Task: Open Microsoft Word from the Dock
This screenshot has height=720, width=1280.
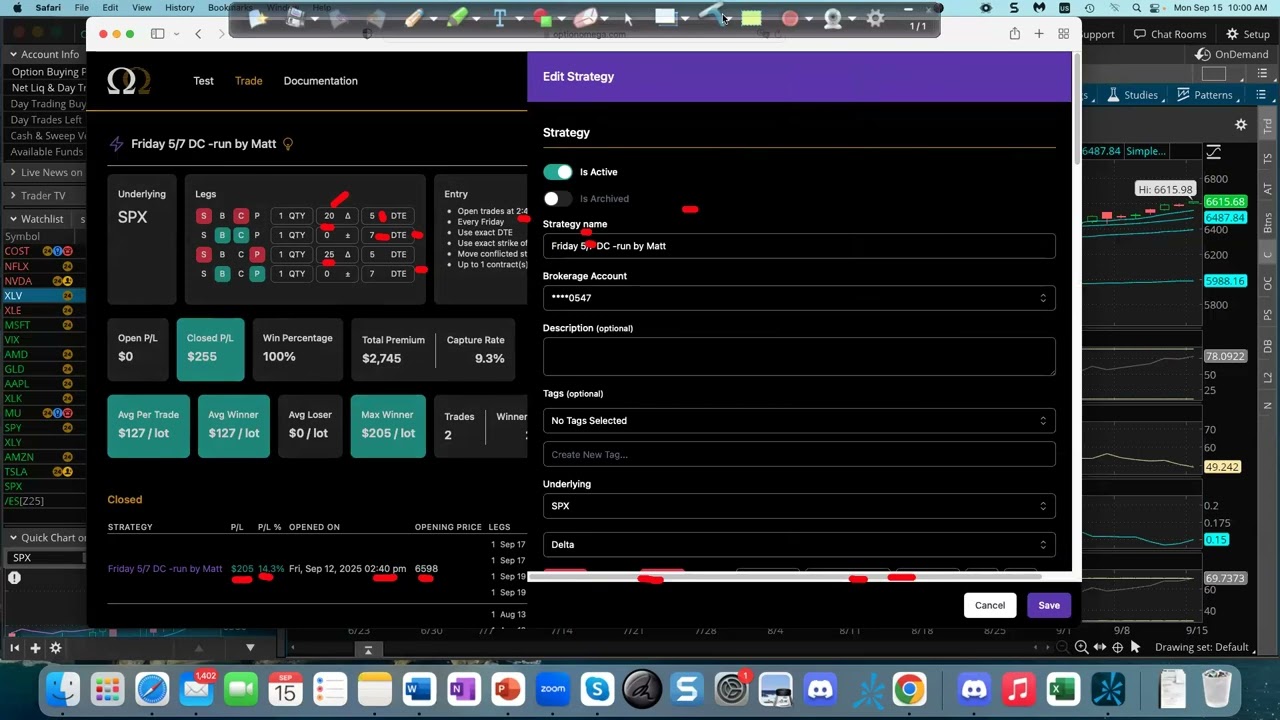Action: (418, 689)
